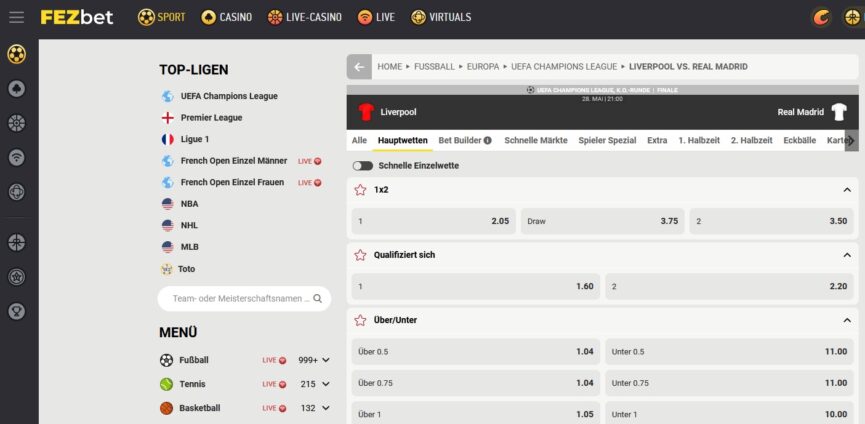Favorite the Über/Unter market star

tap(360, 320)
